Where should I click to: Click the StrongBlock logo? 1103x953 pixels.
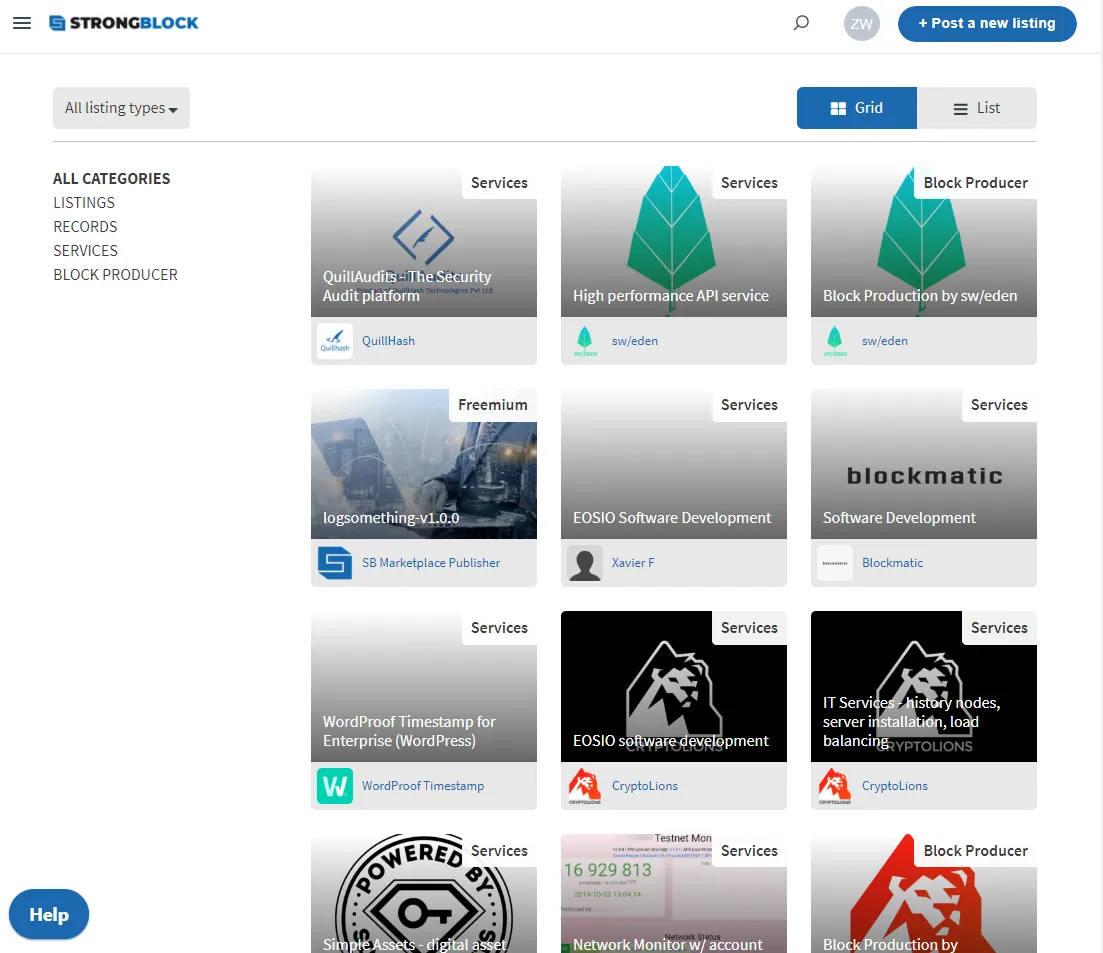pos(124,23)
